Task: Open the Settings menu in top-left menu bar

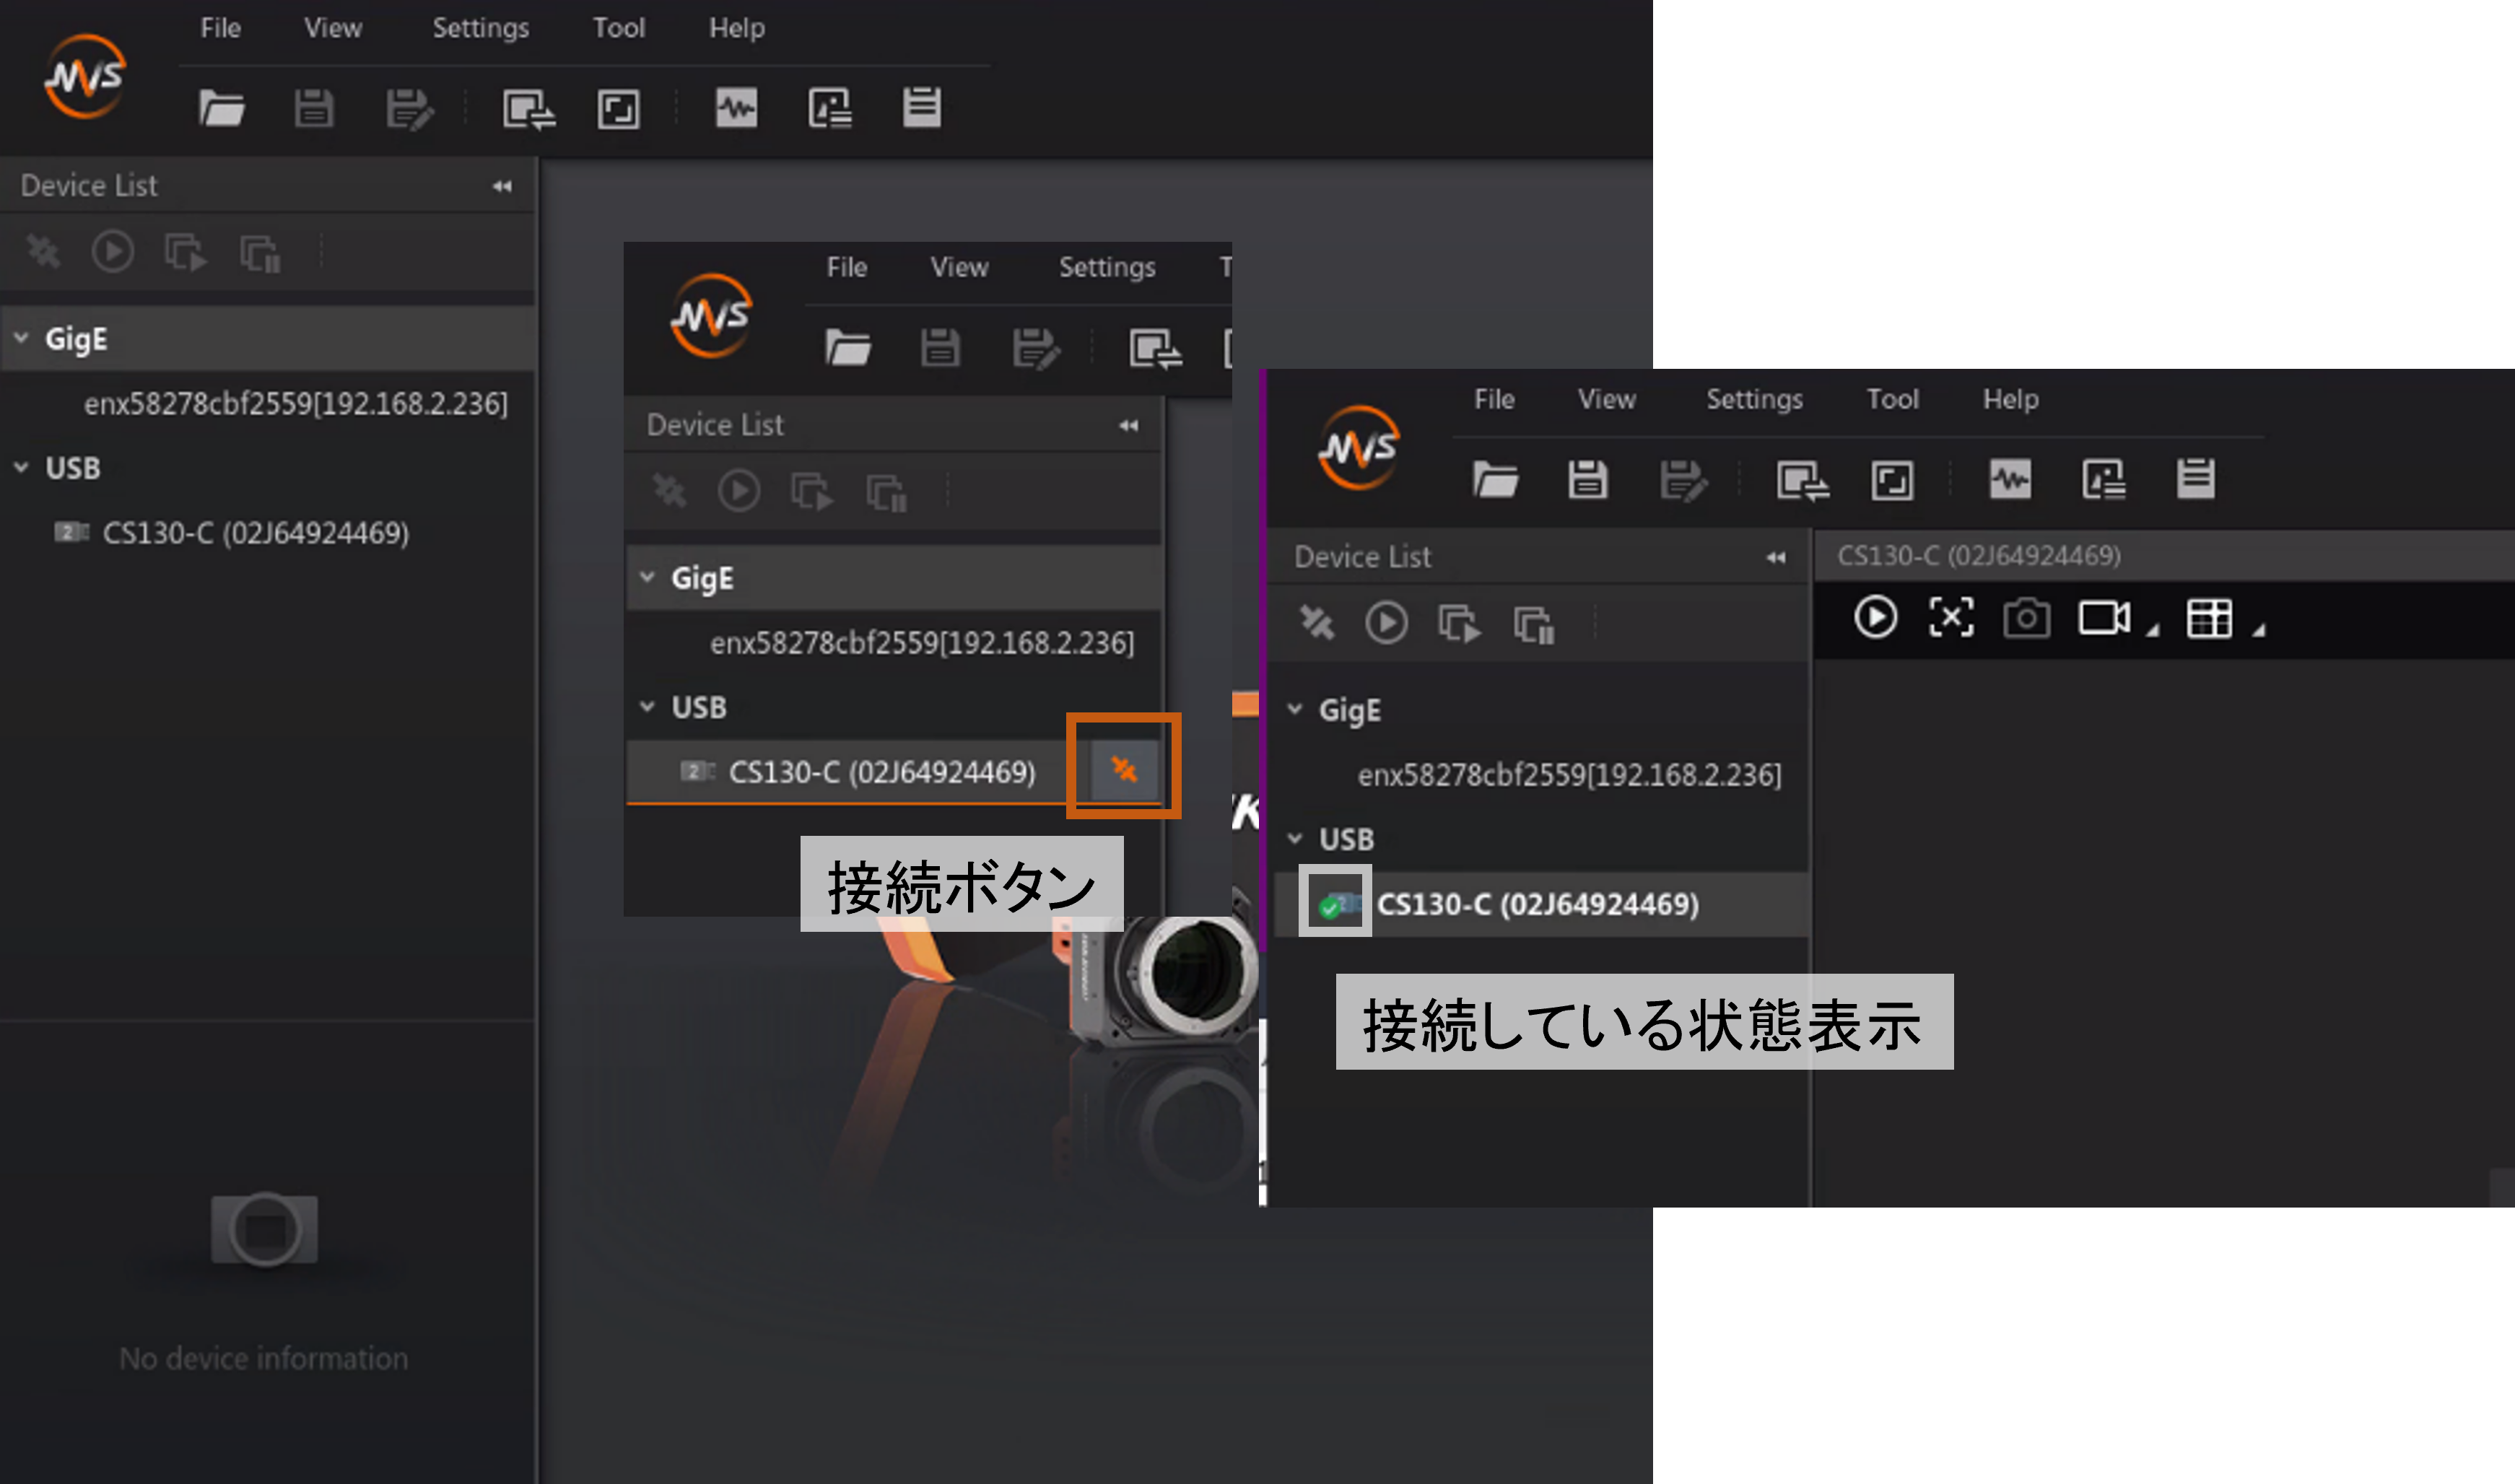Action: pos(480,28)
